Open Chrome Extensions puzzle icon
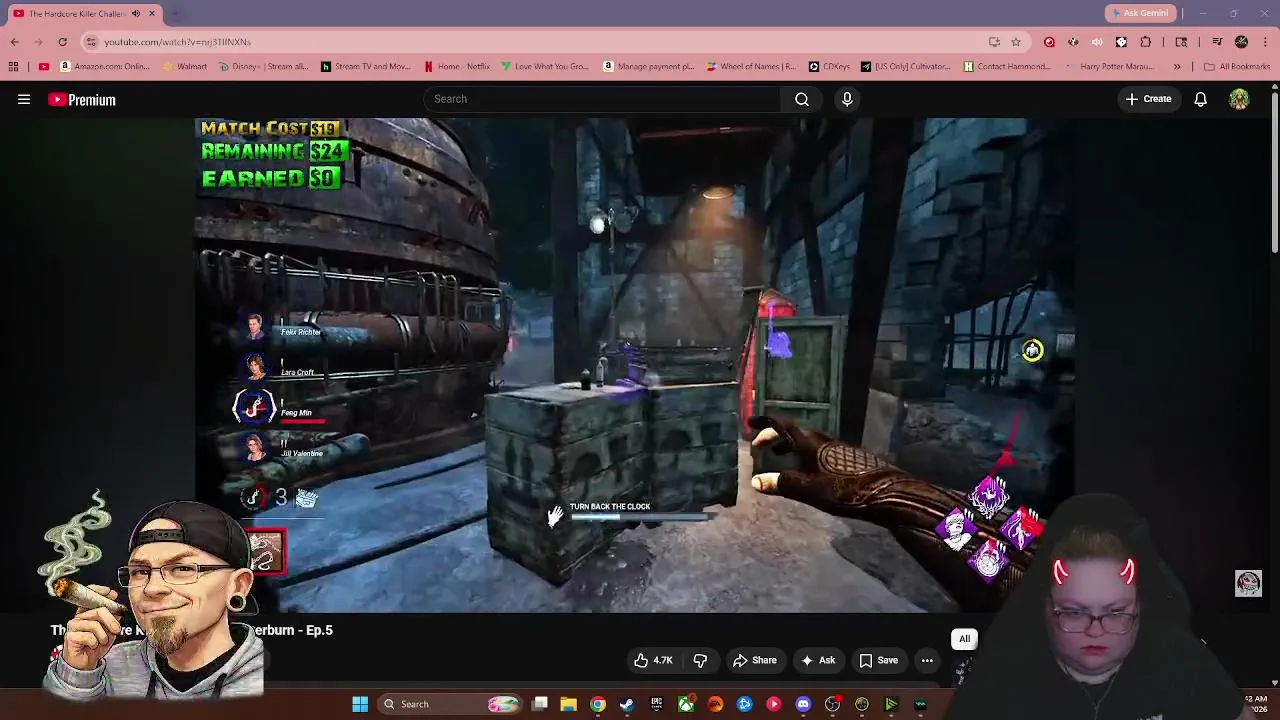This screenshot has height=720, width=1280. click(1145, 42)
